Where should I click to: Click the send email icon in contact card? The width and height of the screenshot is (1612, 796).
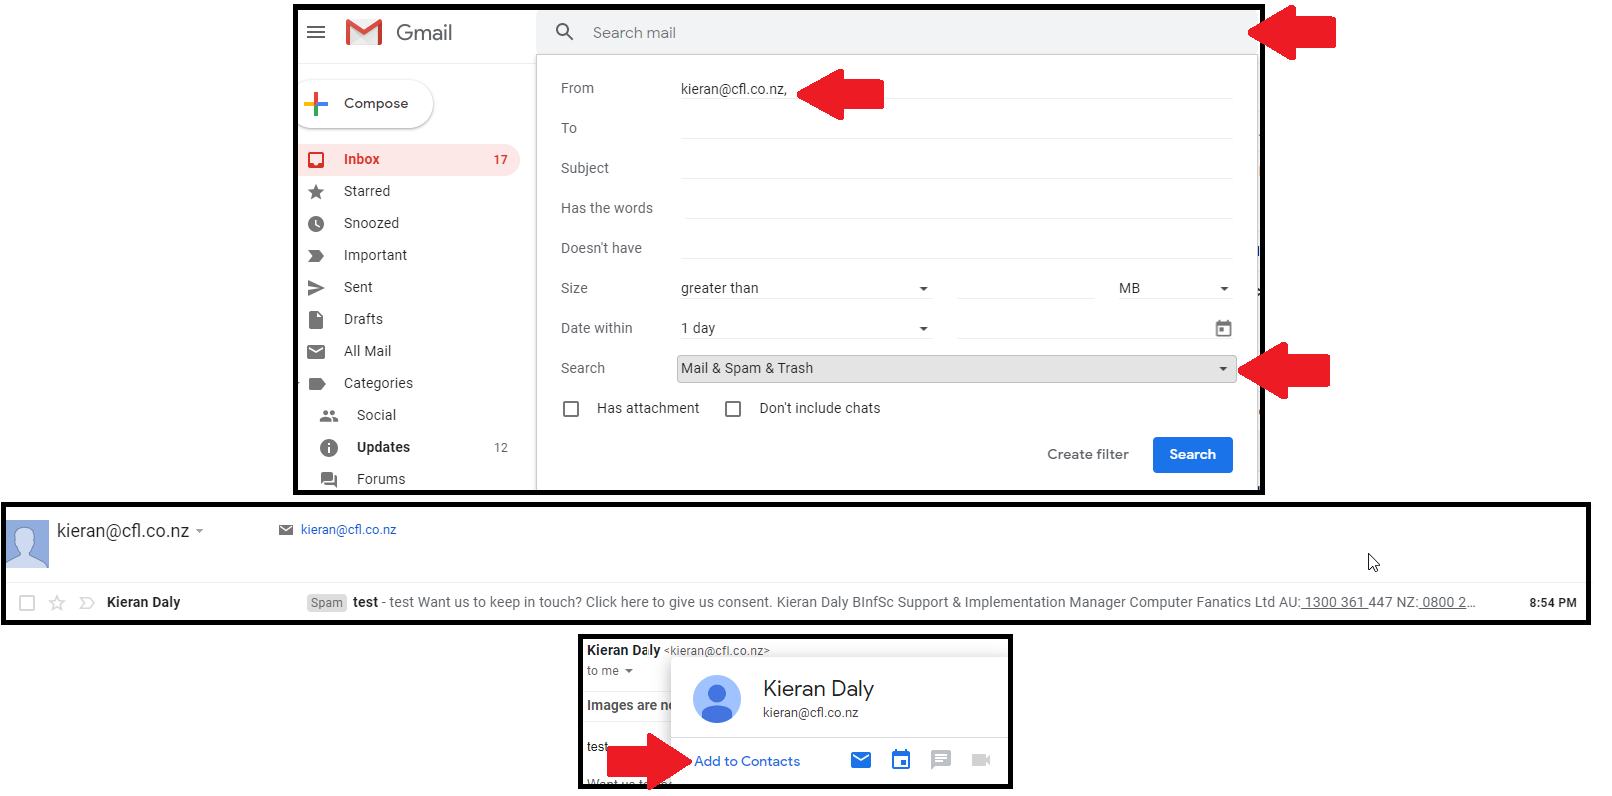[861, 760]
